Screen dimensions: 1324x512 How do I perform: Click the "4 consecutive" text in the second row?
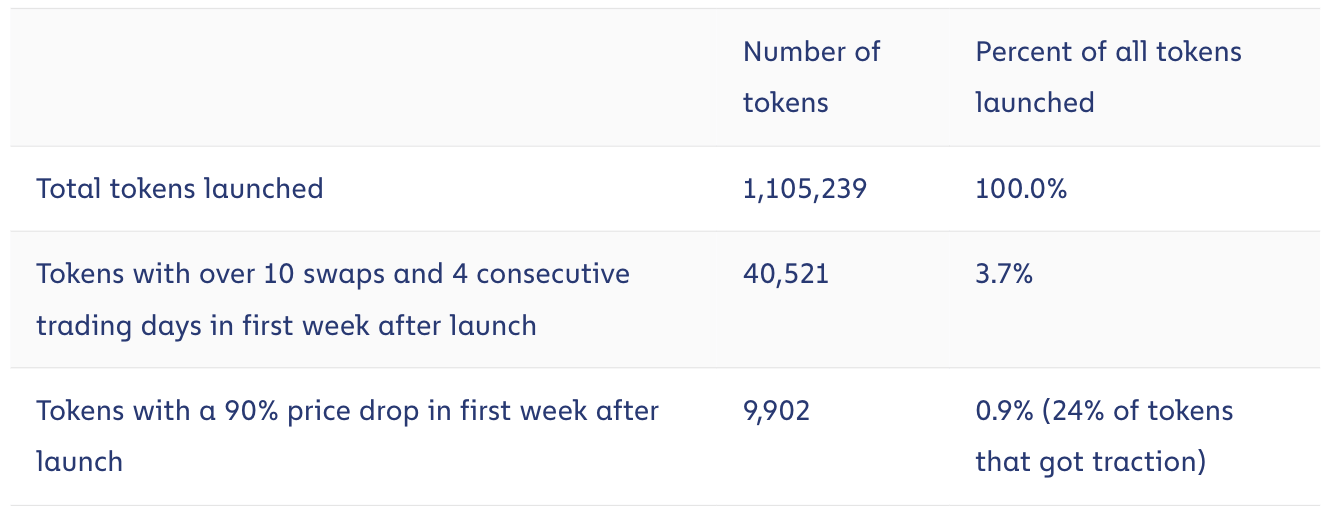pos(540,274)
